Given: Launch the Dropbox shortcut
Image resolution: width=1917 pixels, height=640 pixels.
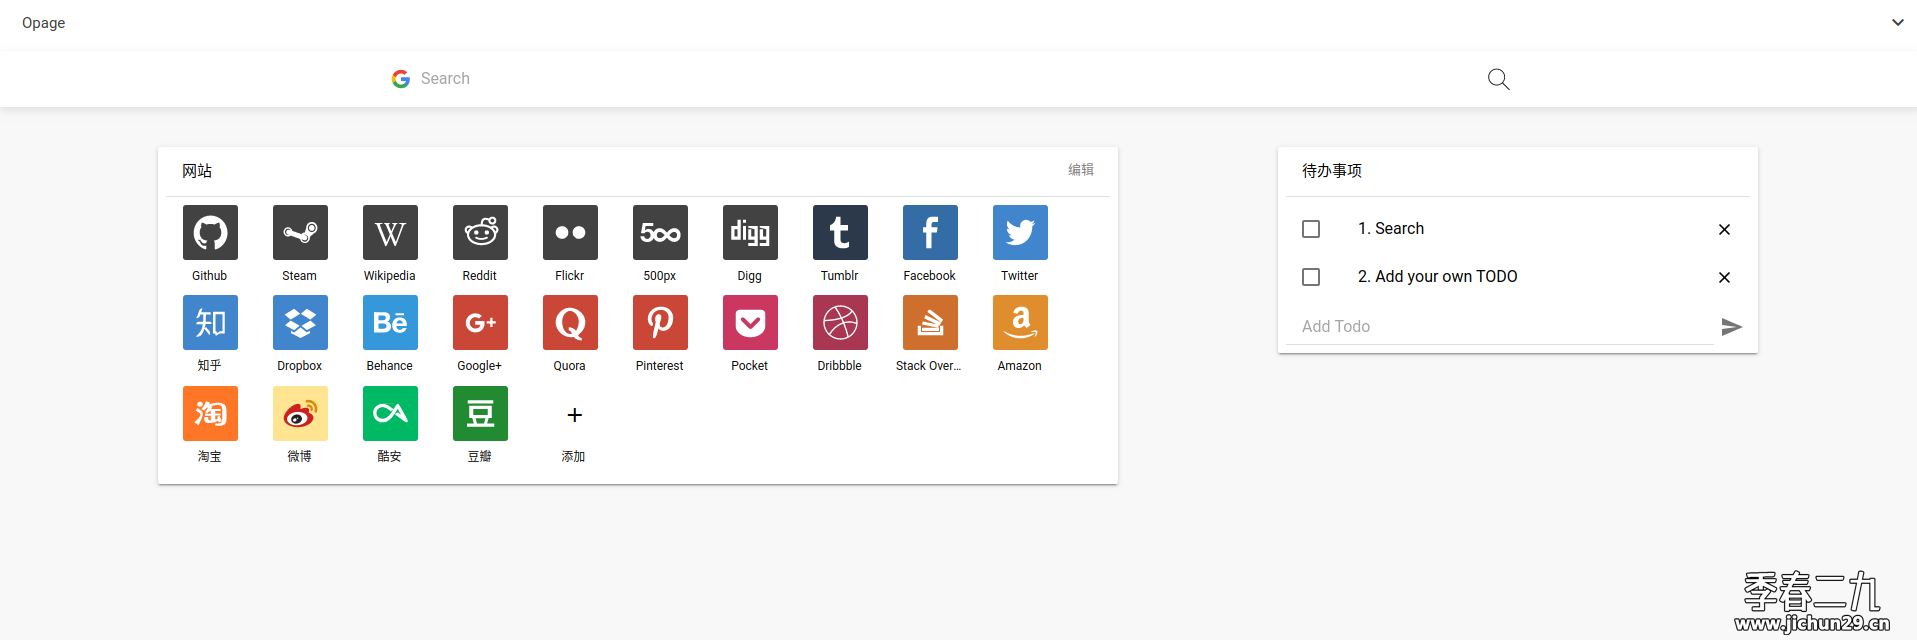Looking at the screenshot, I should (x=300, y=322).
